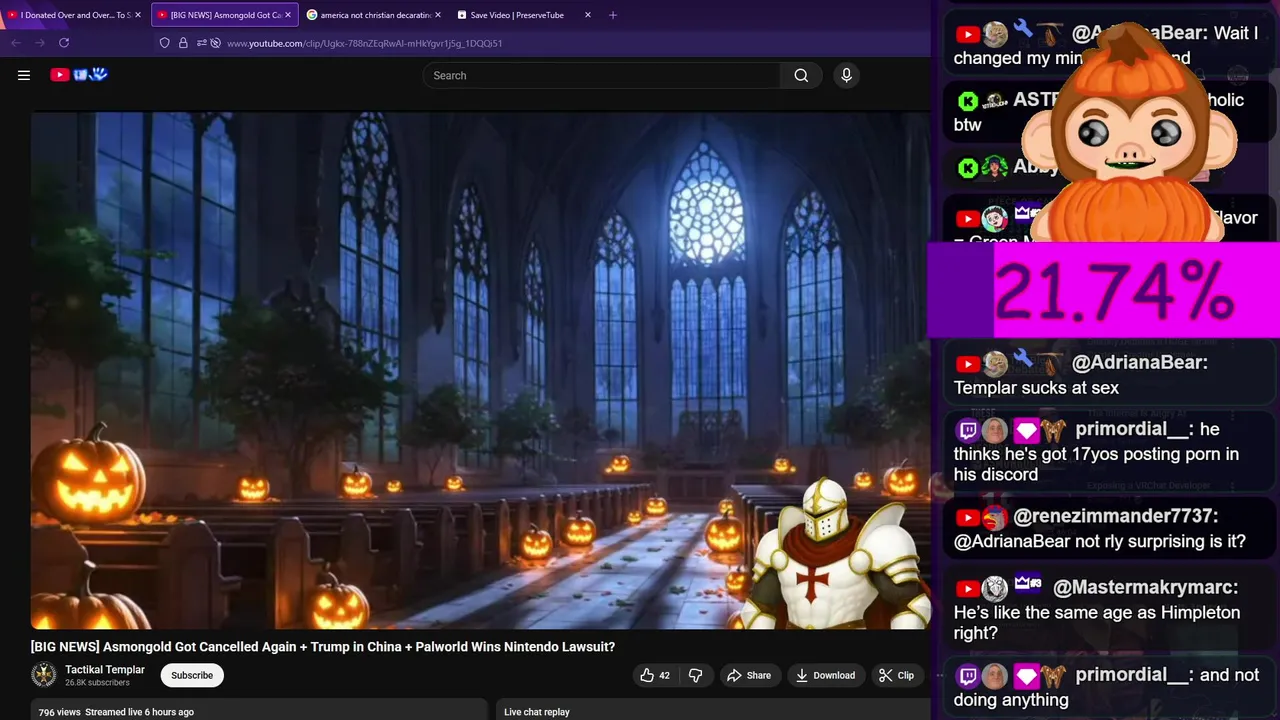Click the shield tracking protection icon
The image size is (1280, 720).
click(165, 43)
